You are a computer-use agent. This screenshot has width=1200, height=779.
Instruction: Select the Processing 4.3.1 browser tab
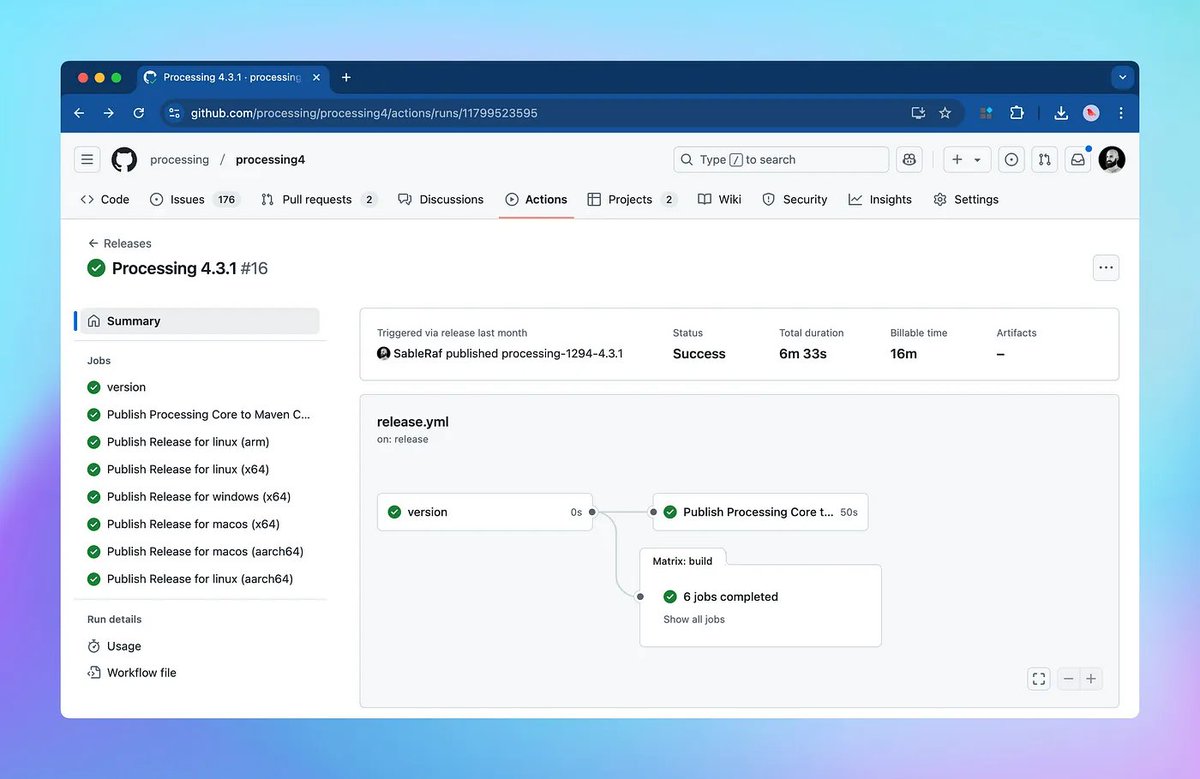(x=231, y=77)
